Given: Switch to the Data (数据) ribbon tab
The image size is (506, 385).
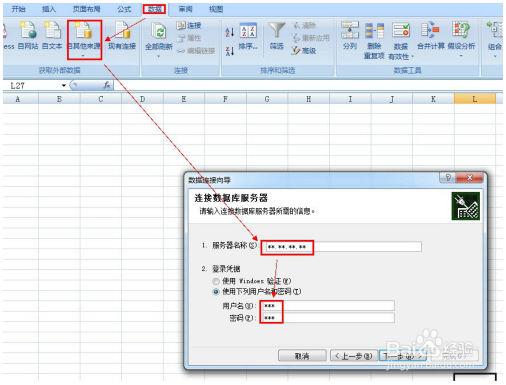Looking at the screenshot, I should click(x=154, y=9).
